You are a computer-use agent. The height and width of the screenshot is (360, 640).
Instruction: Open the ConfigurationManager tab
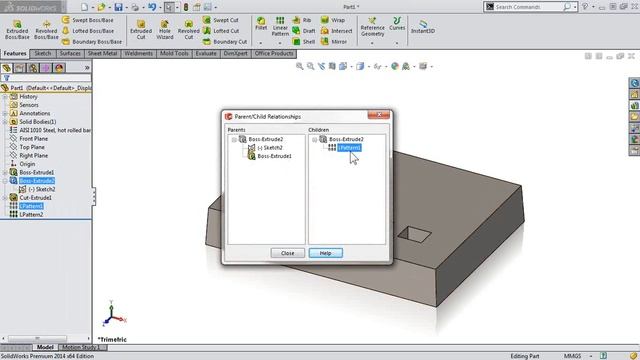[33, 68]
